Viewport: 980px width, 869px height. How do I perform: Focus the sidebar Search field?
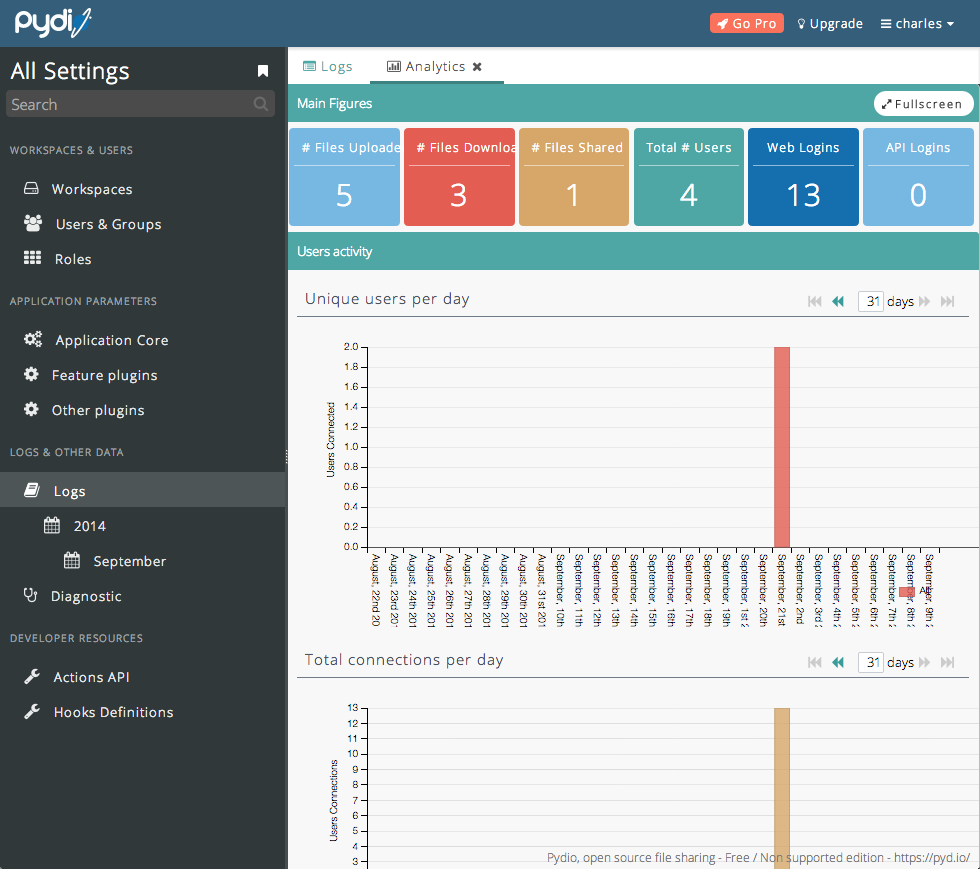128,104
